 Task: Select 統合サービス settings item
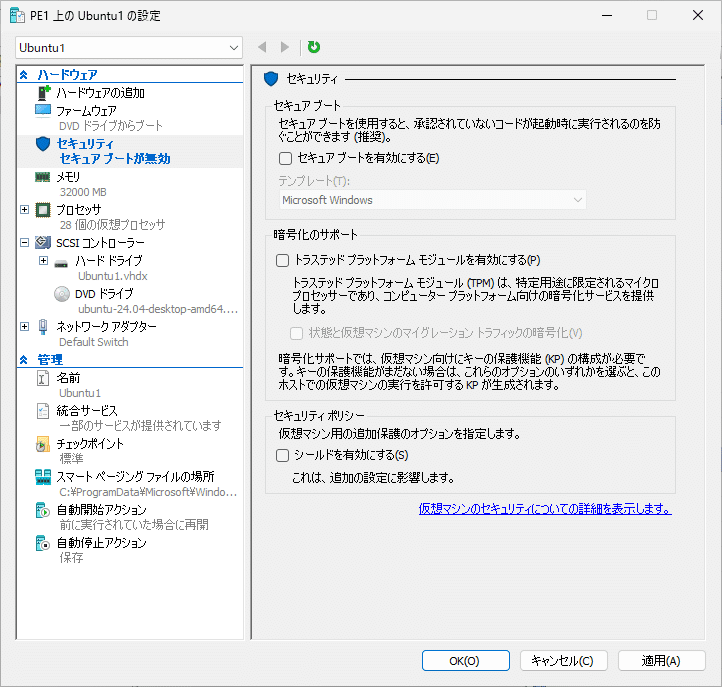click(87, 411)
